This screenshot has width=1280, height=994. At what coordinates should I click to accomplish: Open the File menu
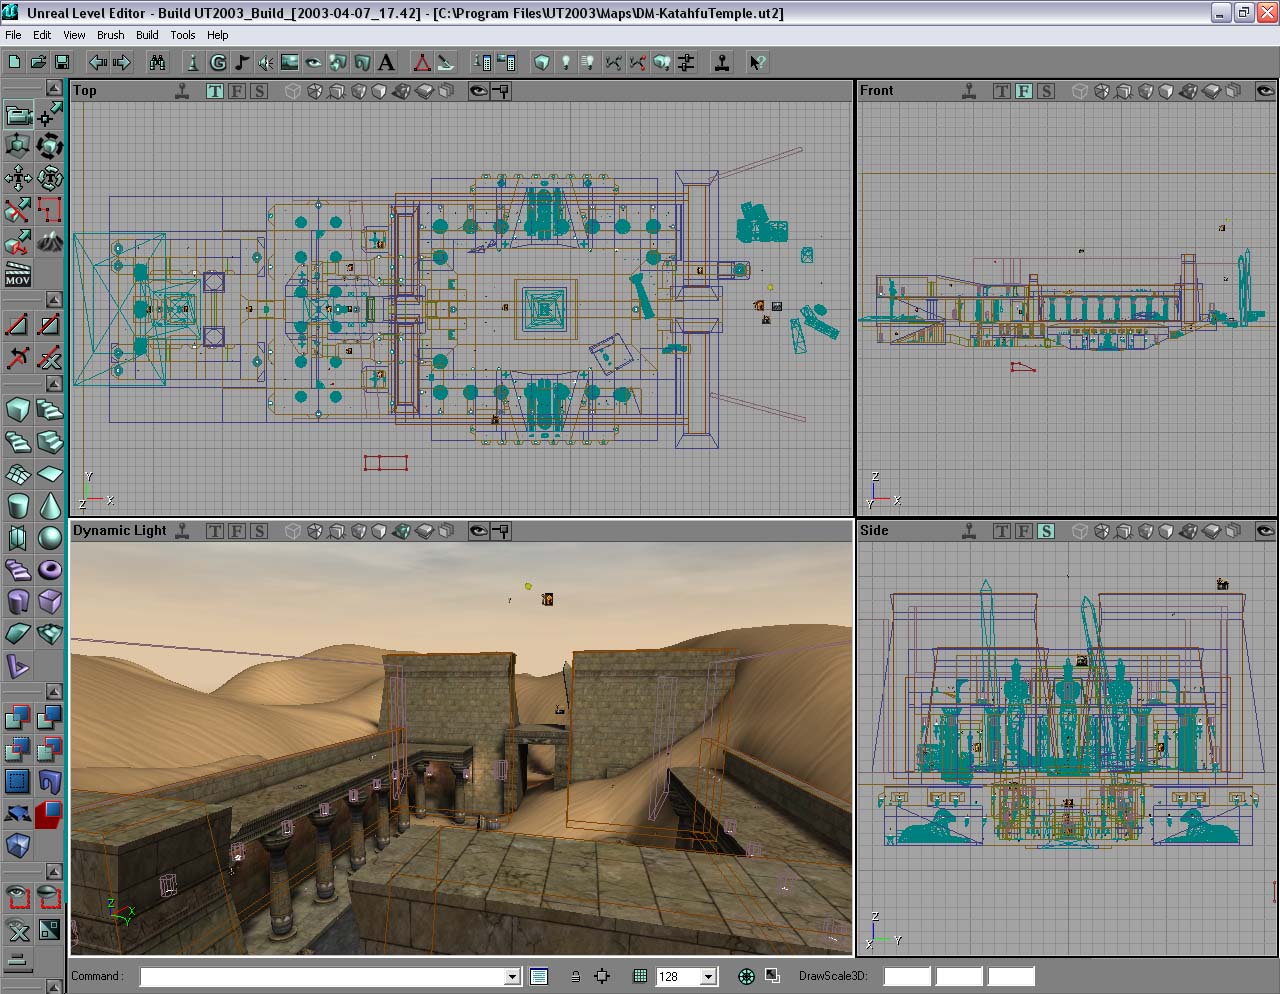(13, 35)
